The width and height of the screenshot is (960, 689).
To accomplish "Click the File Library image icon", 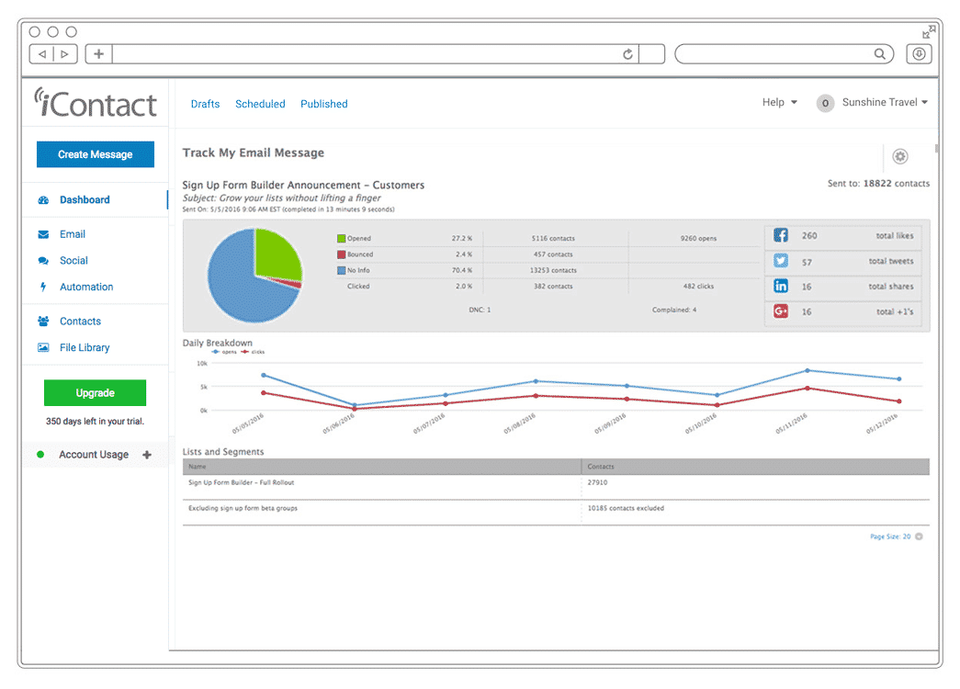I will pos(43,348).
